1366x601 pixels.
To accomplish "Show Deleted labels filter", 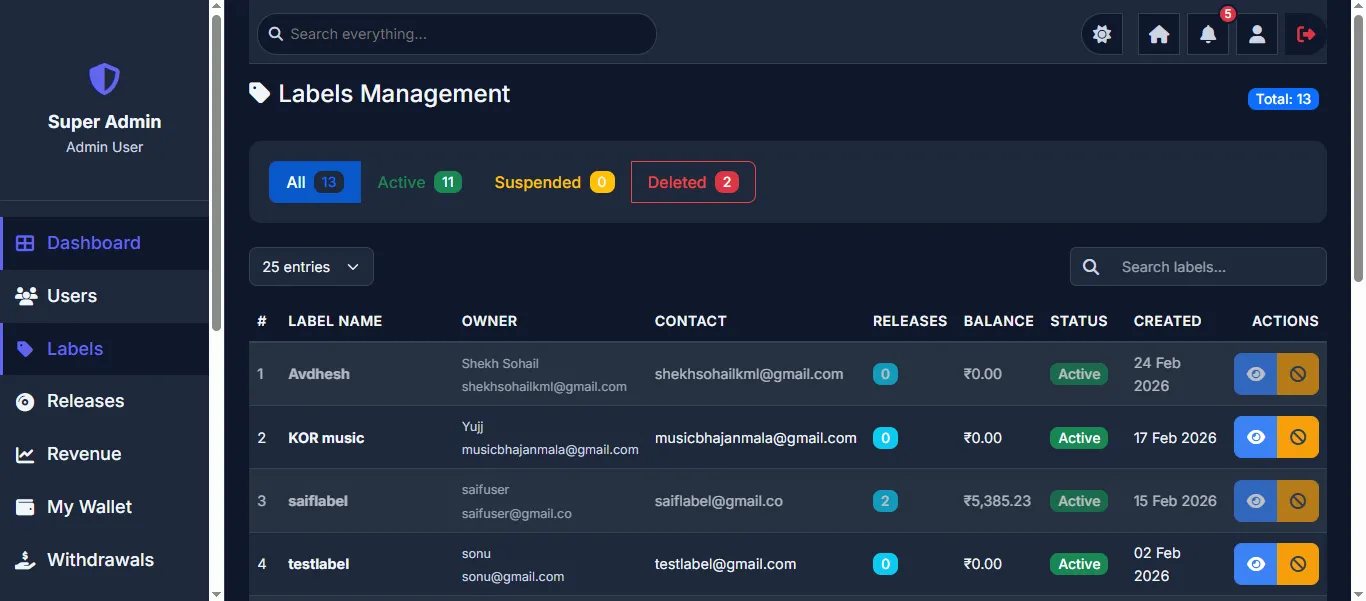I will click(693, 182).
